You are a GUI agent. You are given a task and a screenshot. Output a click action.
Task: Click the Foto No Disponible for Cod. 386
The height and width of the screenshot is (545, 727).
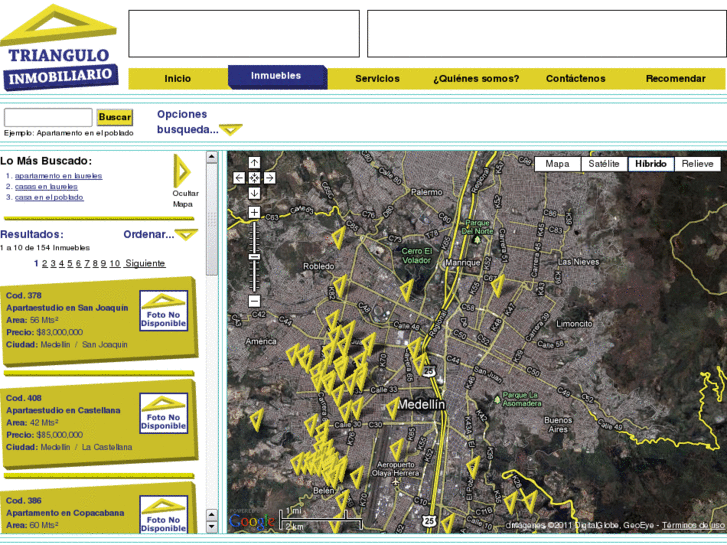(164, 514)
